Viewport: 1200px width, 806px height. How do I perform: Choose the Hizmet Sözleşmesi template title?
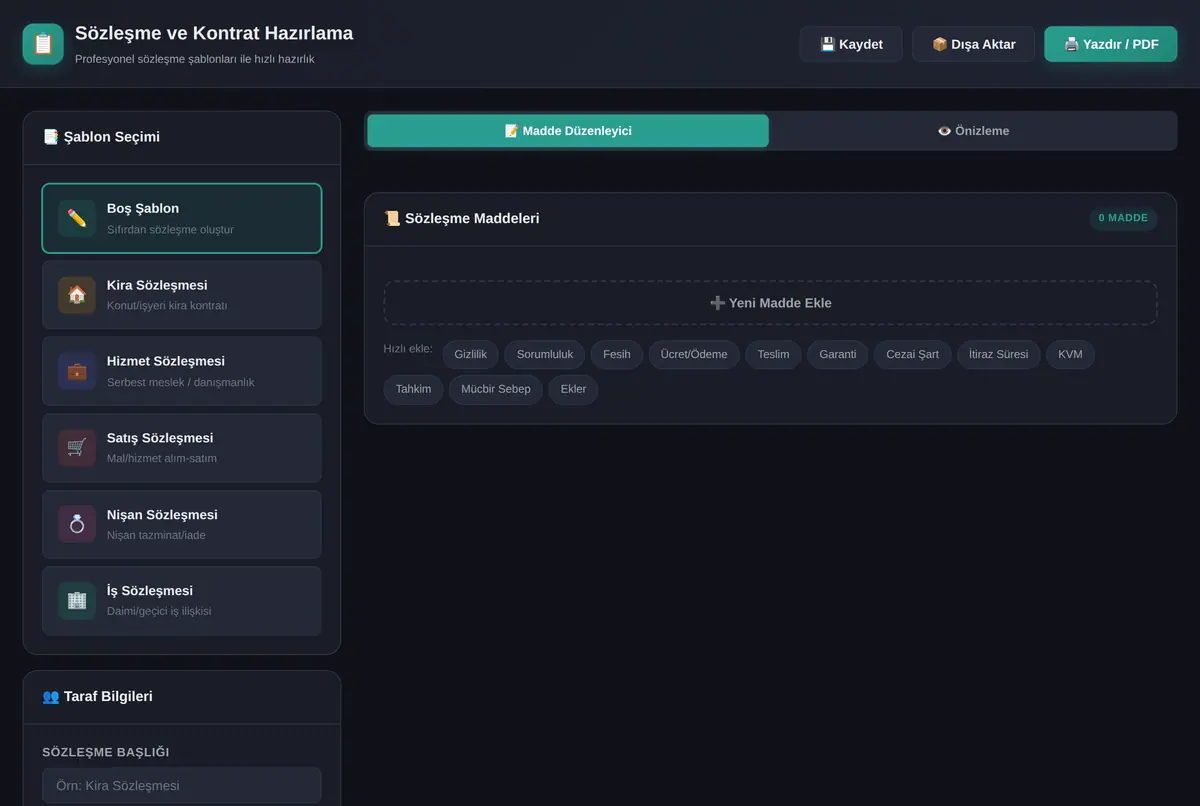[x=166, y=361]
